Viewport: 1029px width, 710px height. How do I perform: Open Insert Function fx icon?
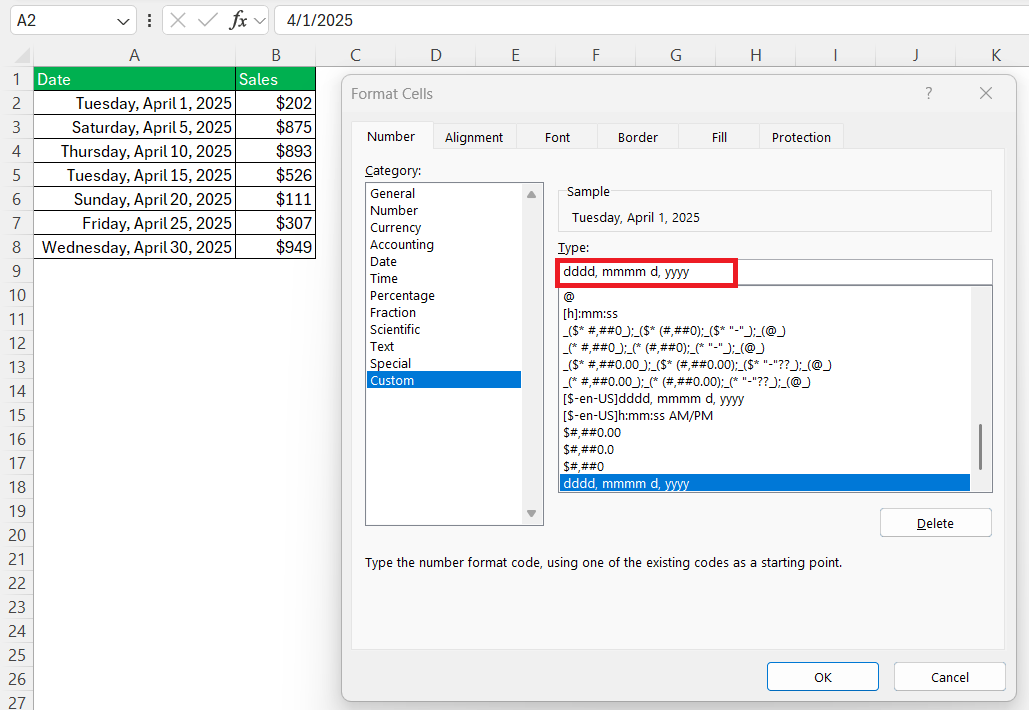[x=238, y=20]
